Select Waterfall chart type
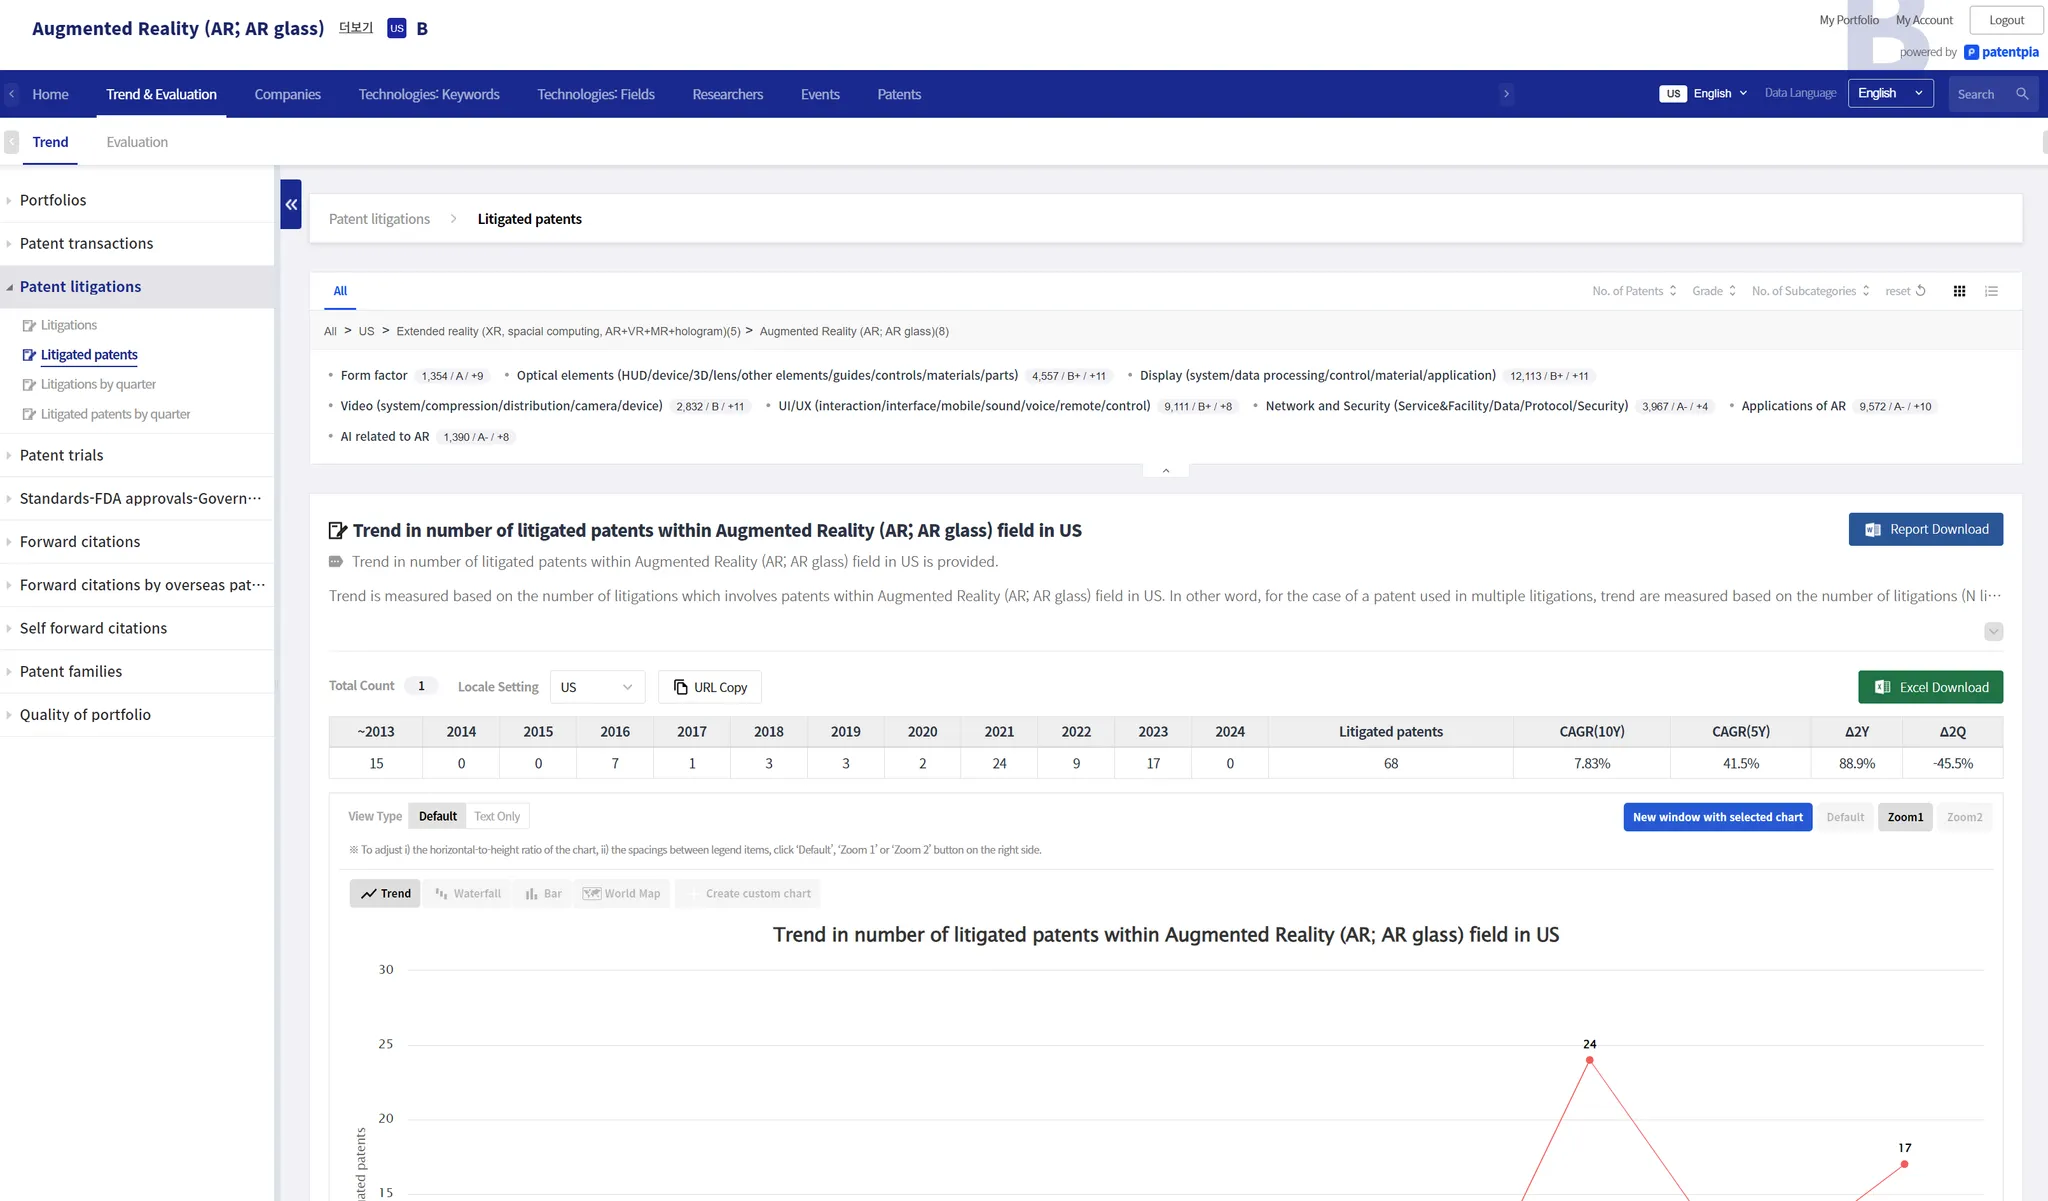This screenshot has width=2048, height=1201. 468,893
